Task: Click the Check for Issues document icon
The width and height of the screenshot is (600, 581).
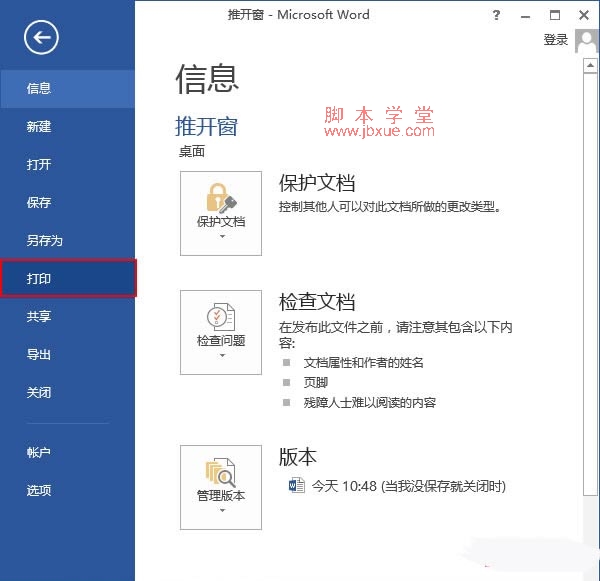Action: click(221, 317)
